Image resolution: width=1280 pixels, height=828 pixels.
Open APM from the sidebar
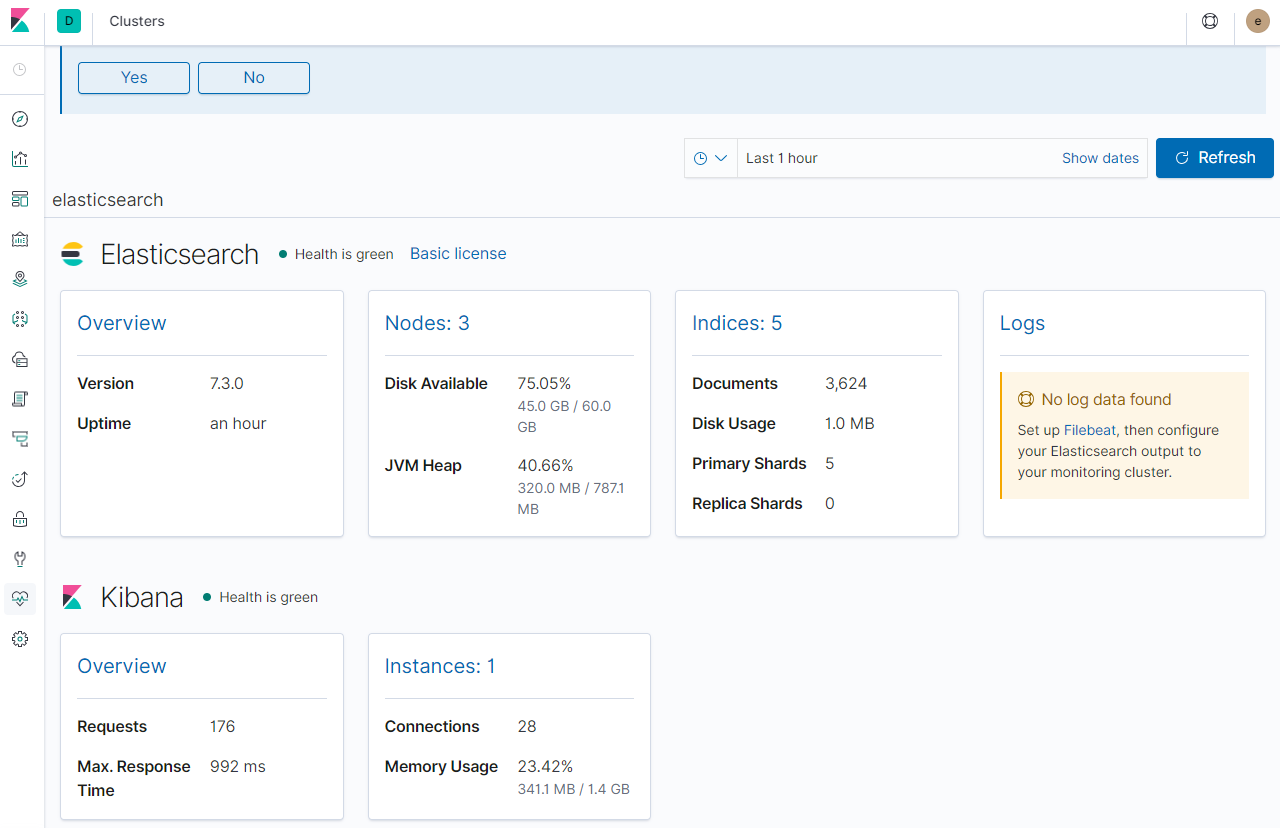[20, 439]
